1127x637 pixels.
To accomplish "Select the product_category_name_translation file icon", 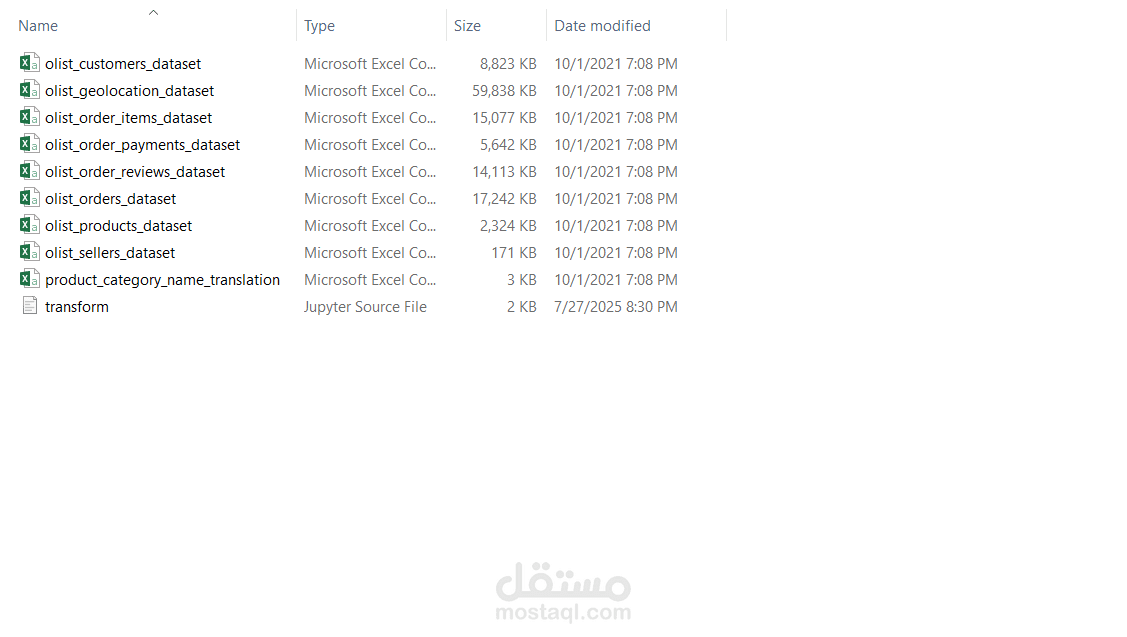I will pyautogui.click(x=29, y=279).
